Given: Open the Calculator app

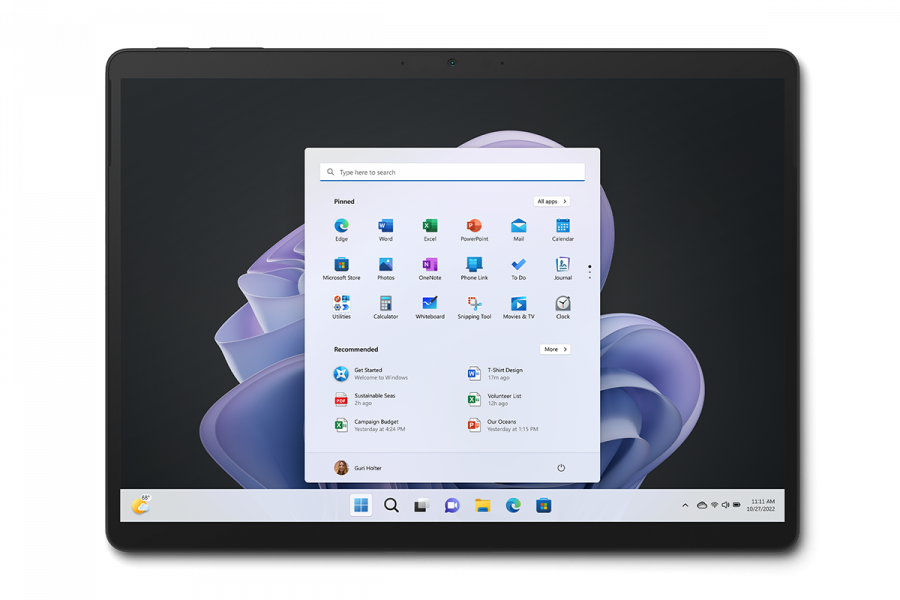Looking at the screenshot, I should (385, 304).
